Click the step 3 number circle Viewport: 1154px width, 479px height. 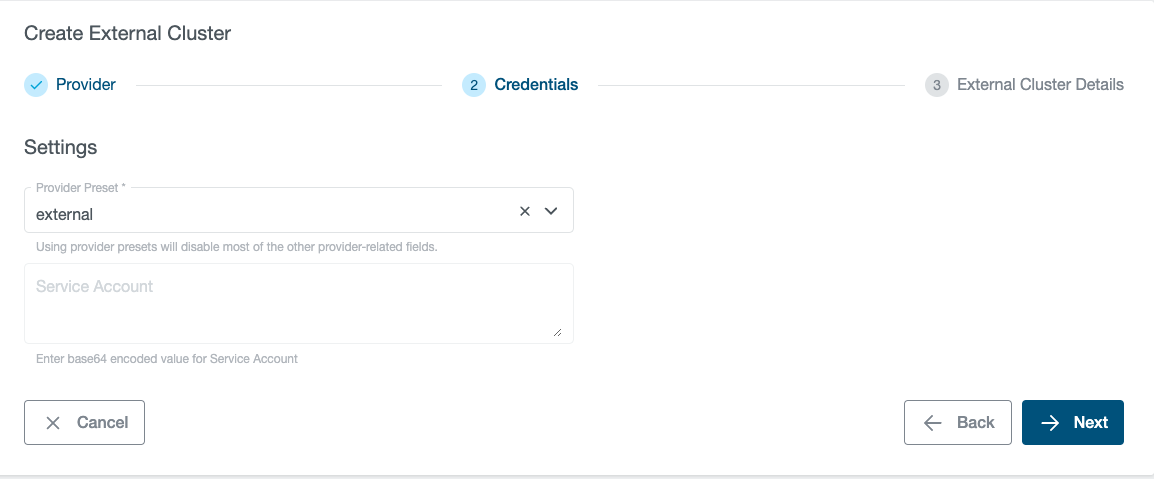(x=937, y=85)
